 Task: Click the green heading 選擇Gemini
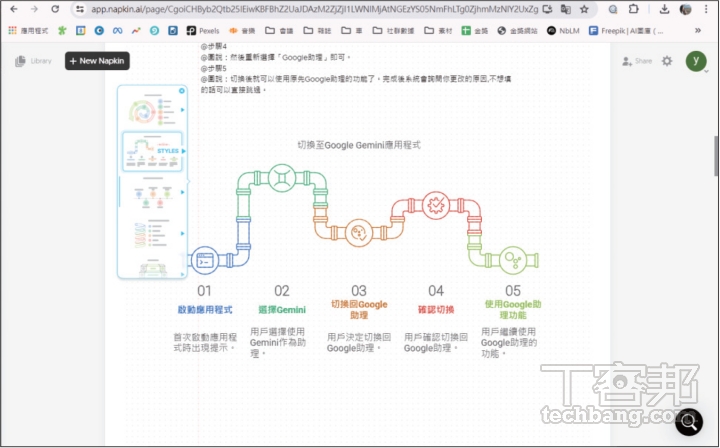pyautogui.click(x=282, y=310)
